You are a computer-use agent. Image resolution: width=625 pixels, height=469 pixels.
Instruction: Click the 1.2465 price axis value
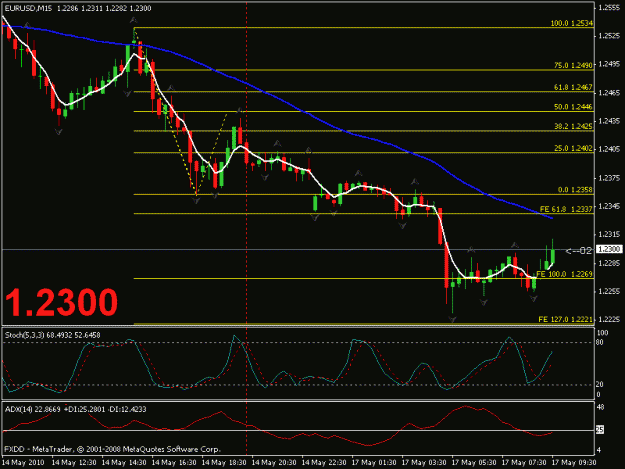[609, 92]
